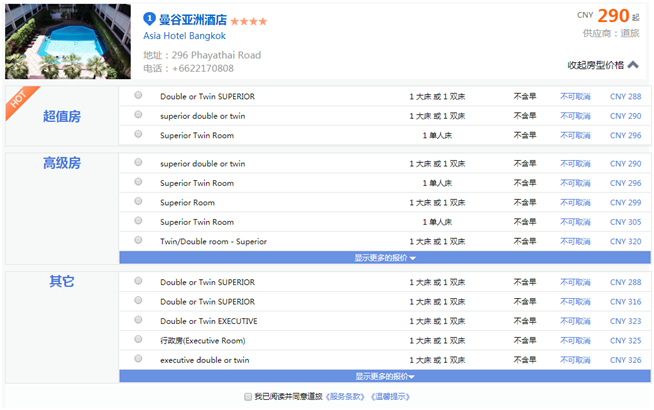Tick the 我已阅读并同意道旅 agreement checkbox

(x=248, y=396)
